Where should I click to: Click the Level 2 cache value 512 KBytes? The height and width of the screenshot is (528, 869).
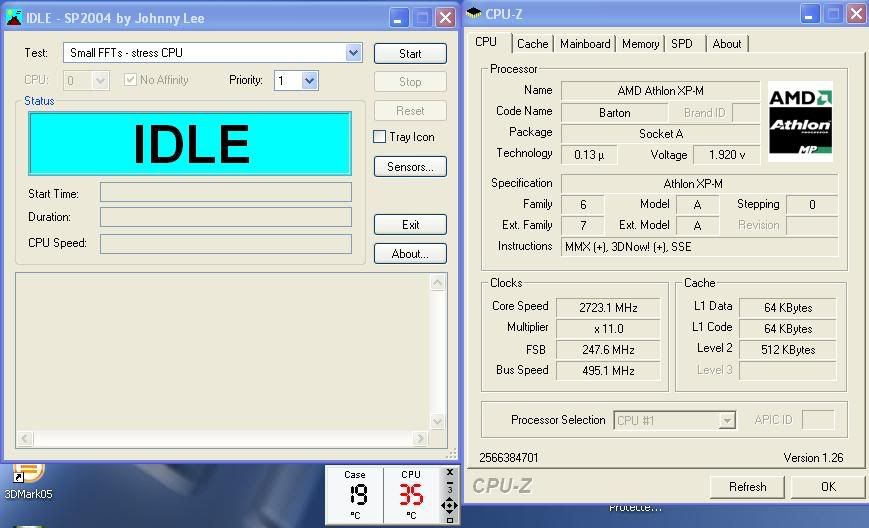click(788, 350)
